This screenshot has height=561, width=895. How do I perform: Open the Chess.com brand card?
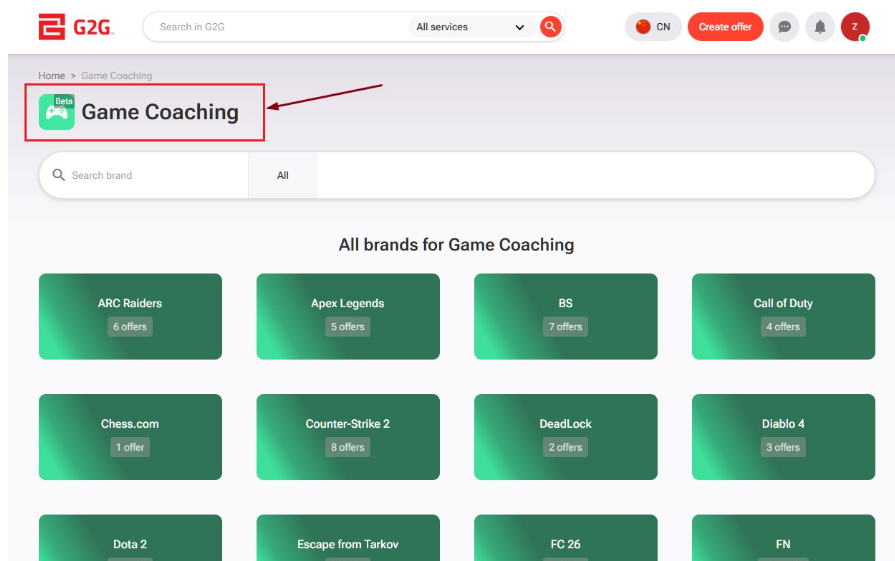[x=130, y=437]
